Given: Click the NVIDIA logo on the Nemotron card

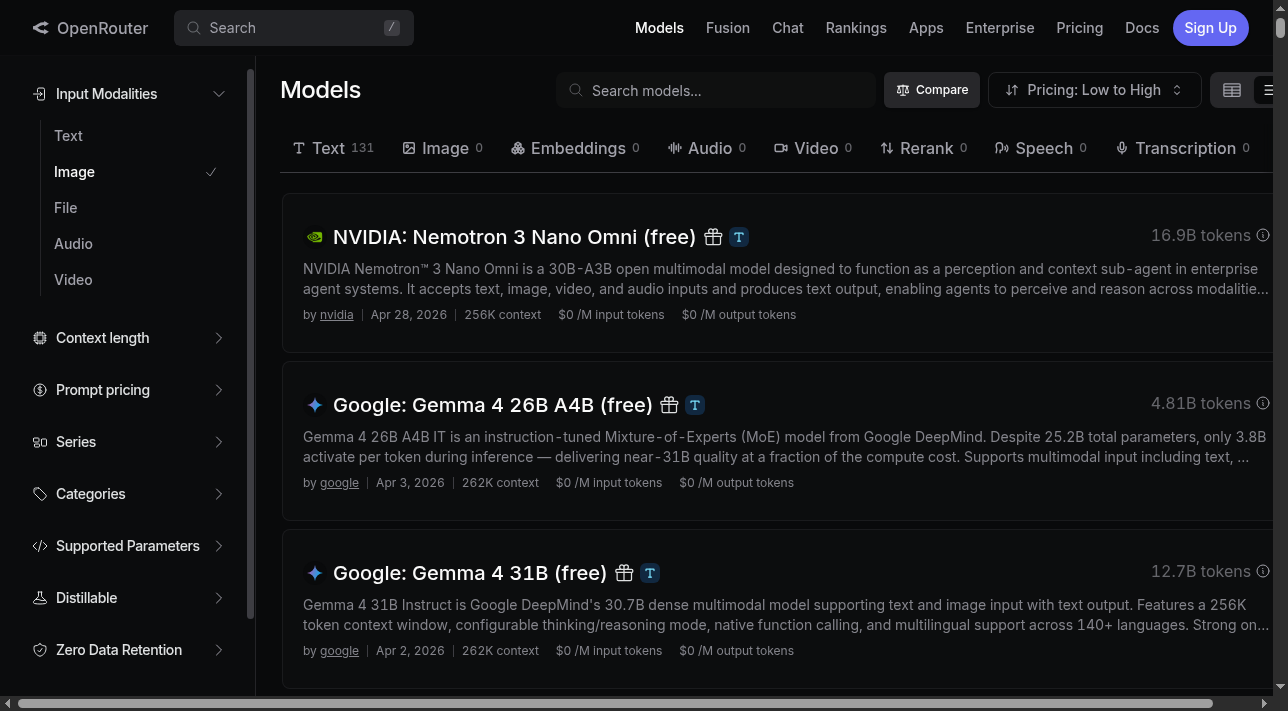Looking at the screenshot, I should coord(314,237).
